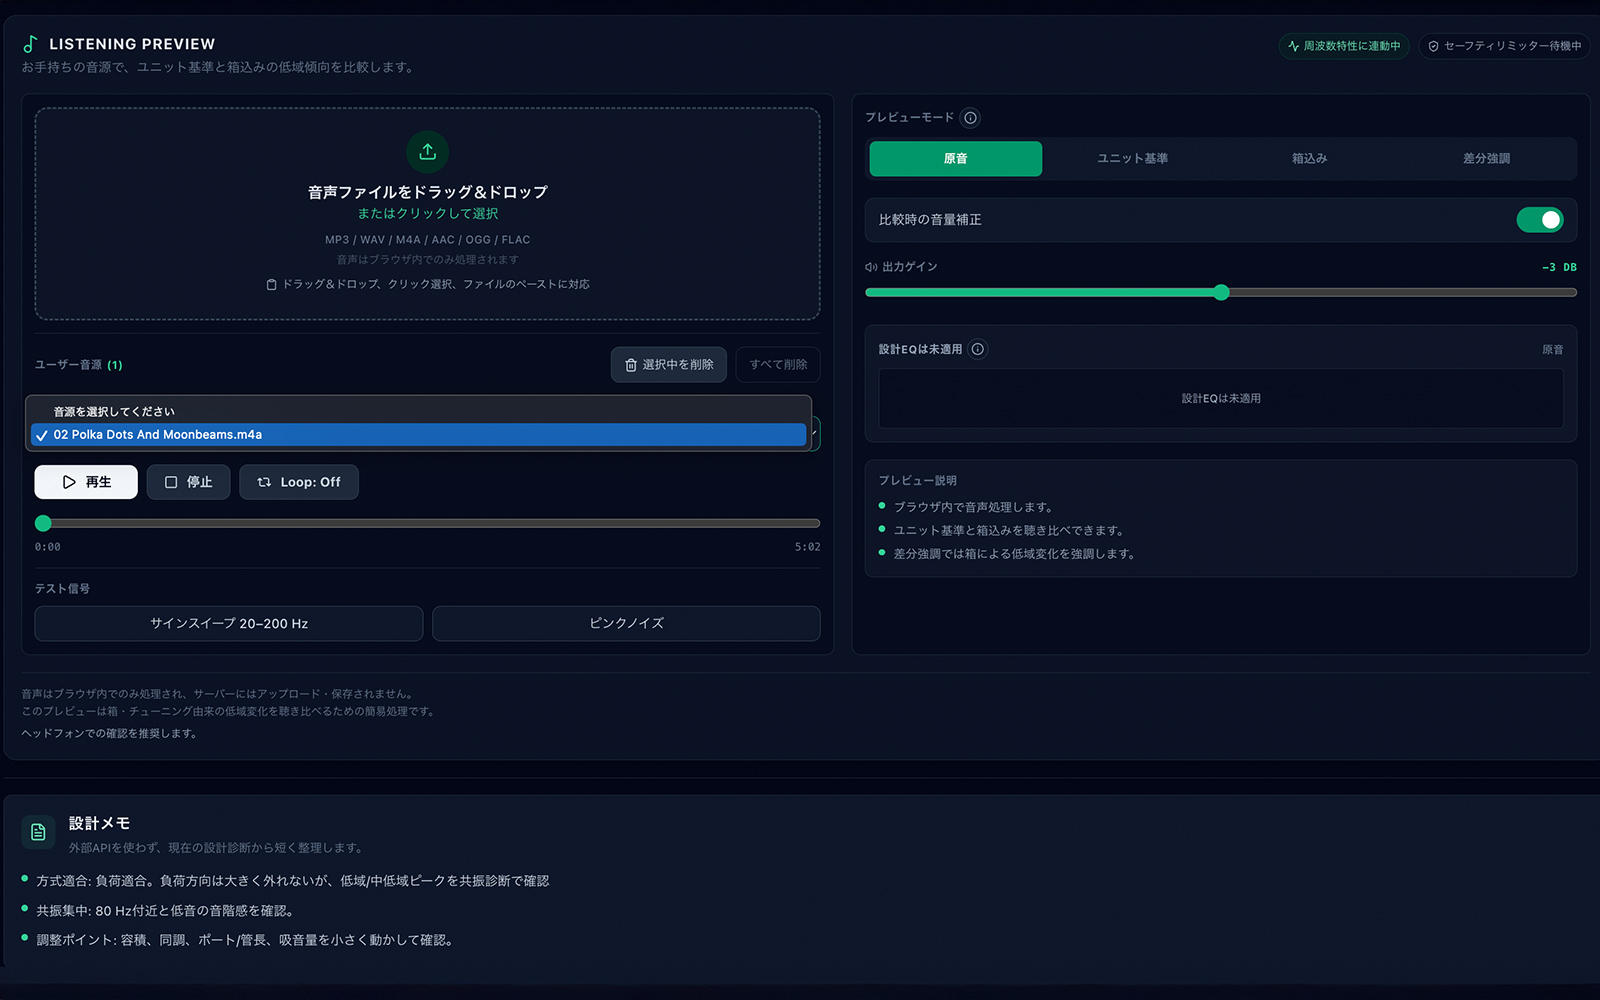Click the 0:00 elapsed time label
Image resolution: width=1600 pixels, height=1000 pixels.
click(x=48, y=547)
